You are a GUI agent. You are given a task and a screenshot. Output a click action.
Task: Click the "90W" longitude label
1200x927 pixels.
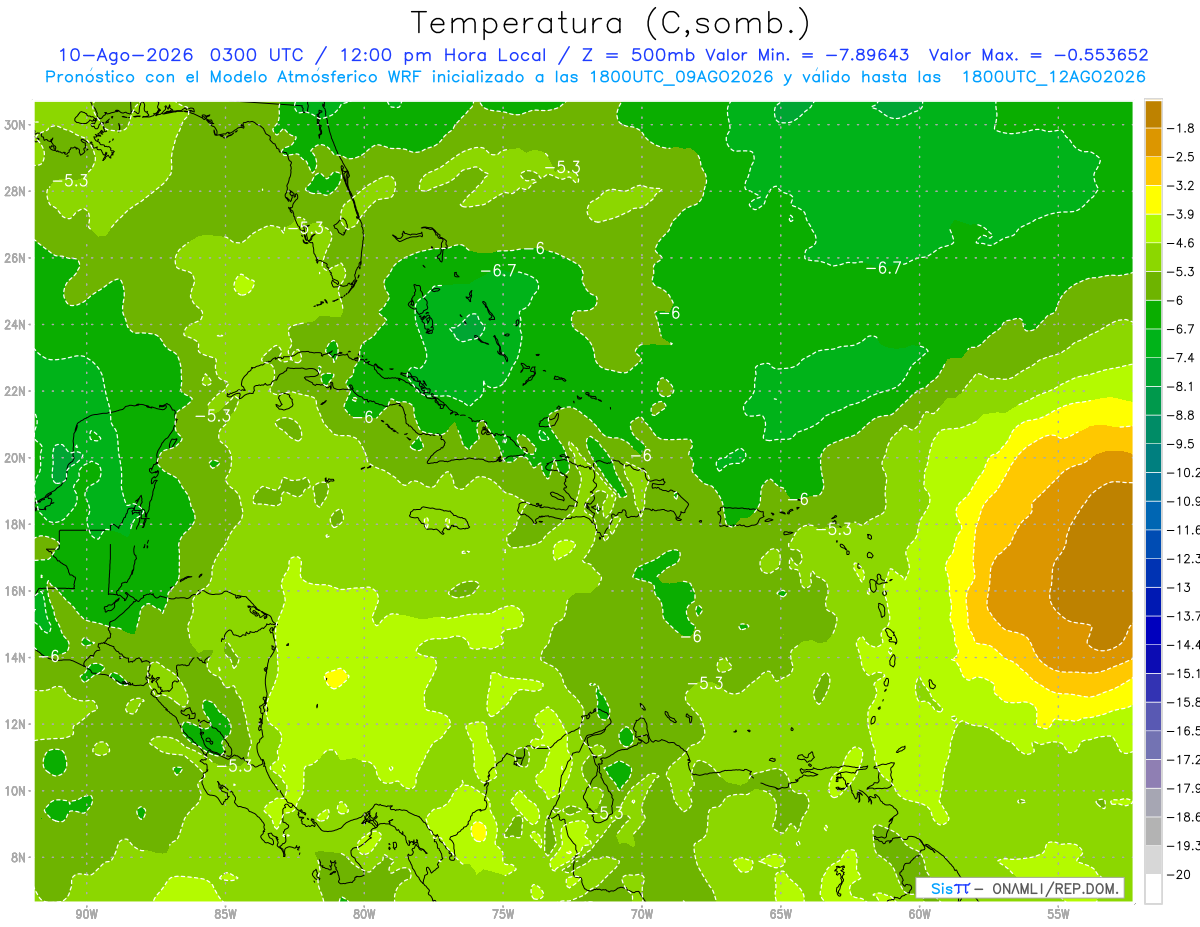tap(86, 914)
